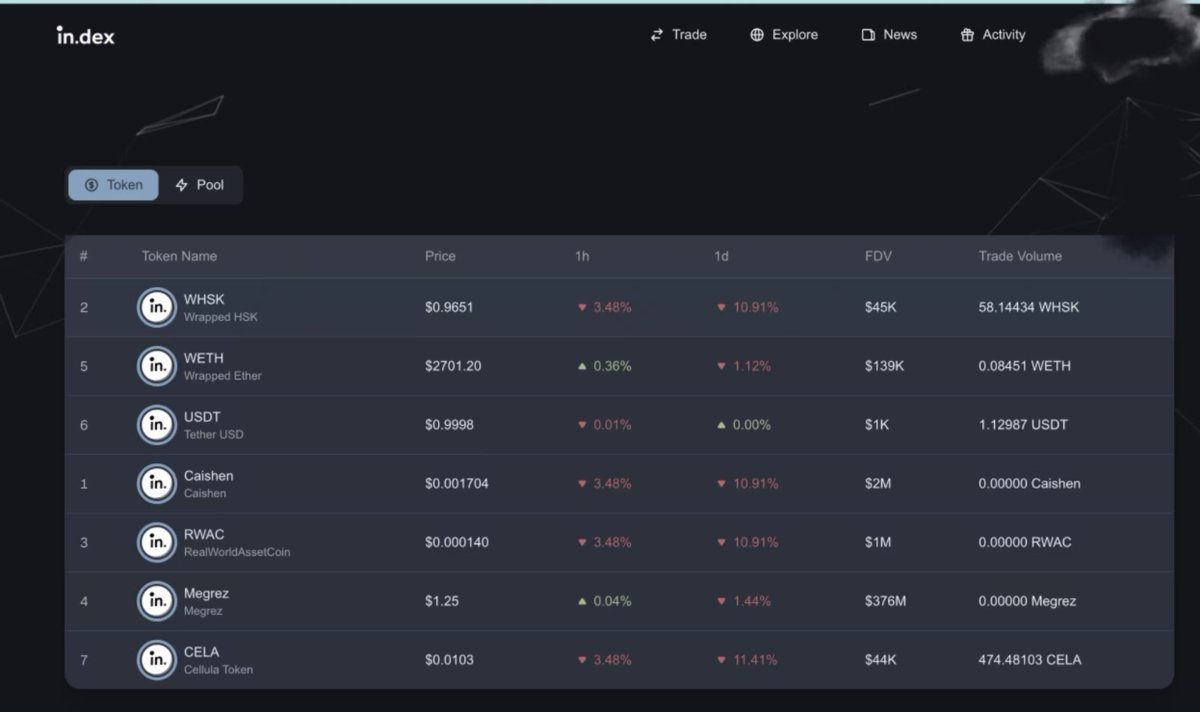The height and width of the screenshot is (712, 1200).
Task: Click Megrez 1h change 0.04%
Action: click(x=605, y=601)
